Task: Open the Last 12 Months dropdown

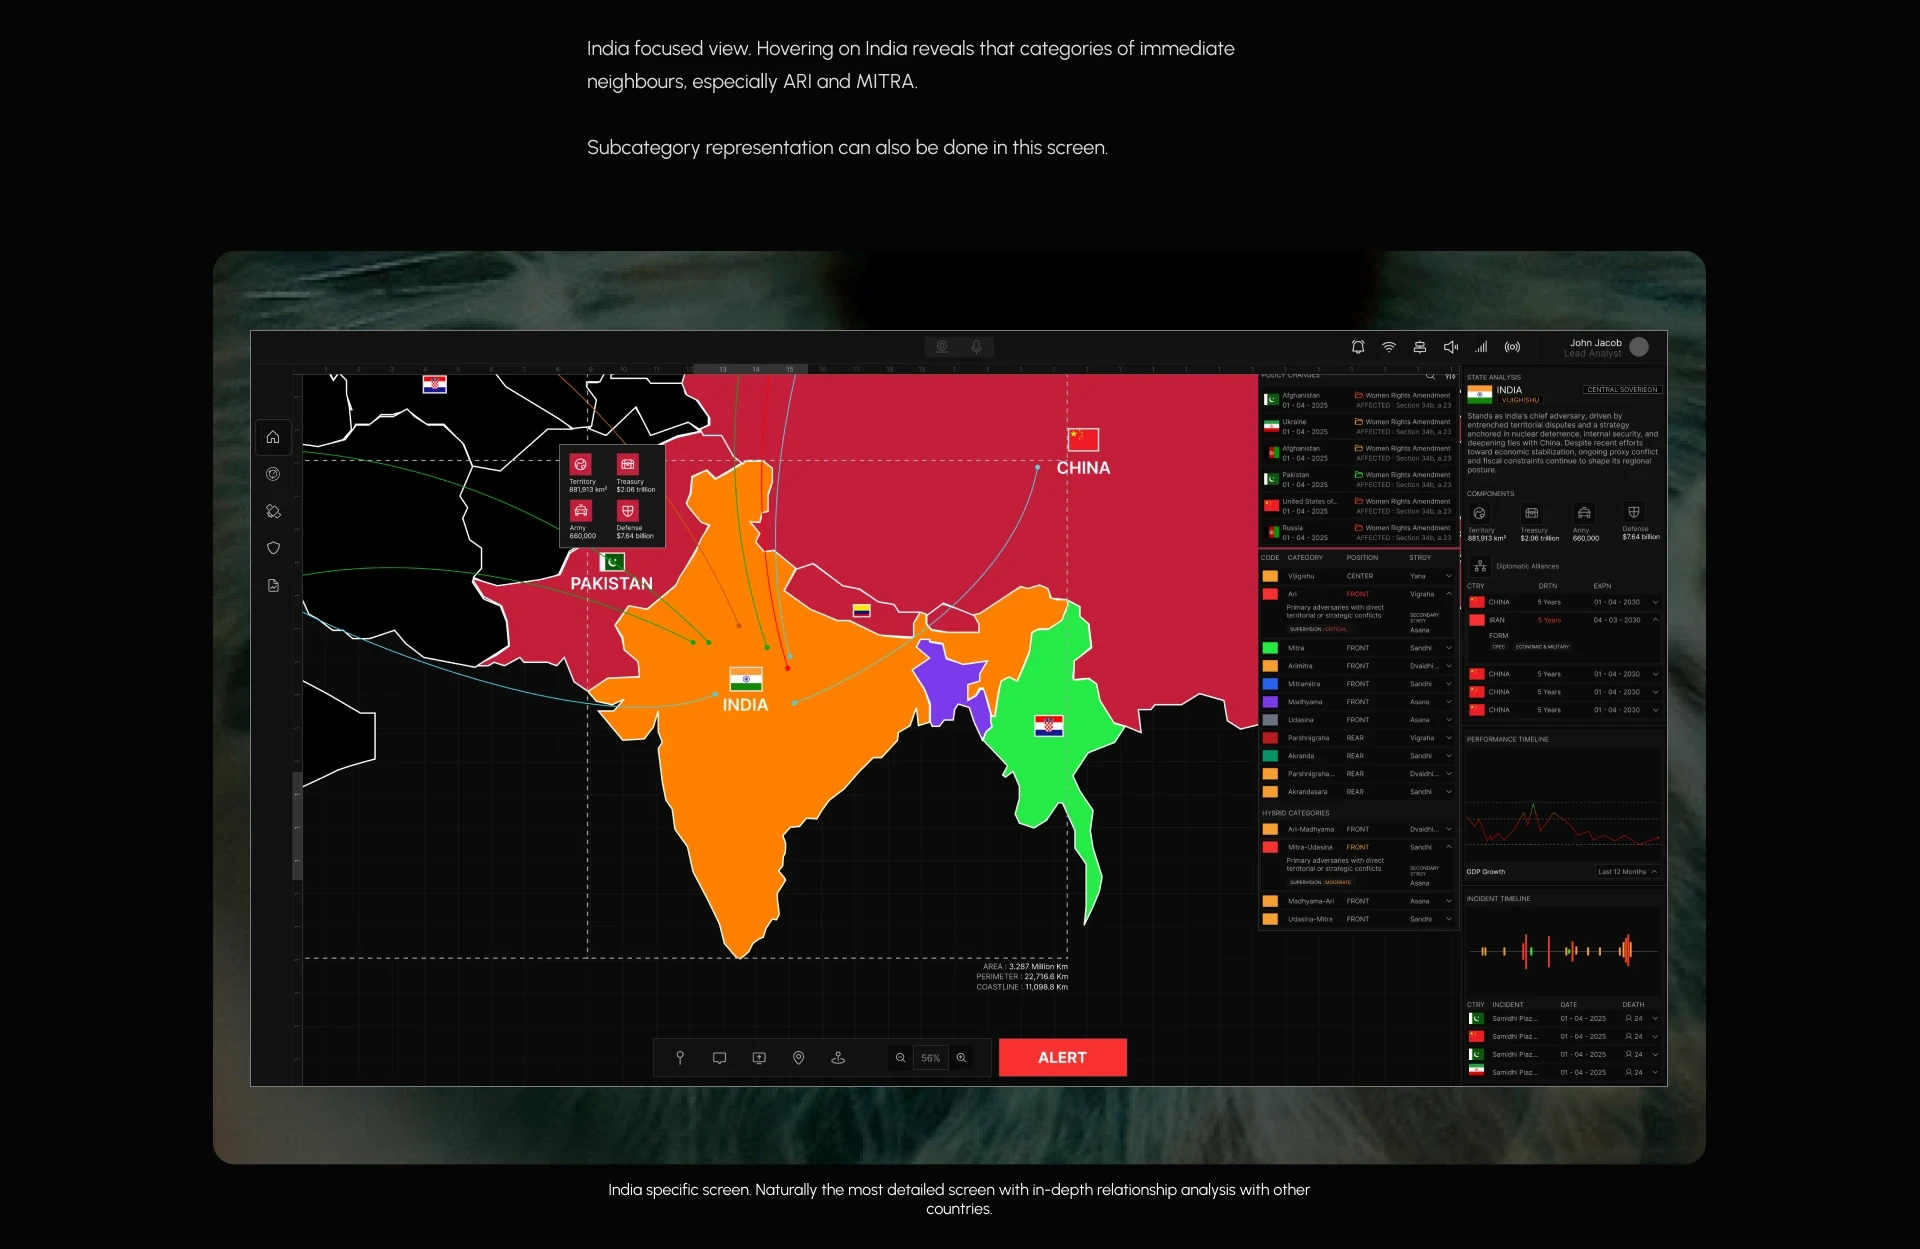Action: click(x=1627, y=871)
